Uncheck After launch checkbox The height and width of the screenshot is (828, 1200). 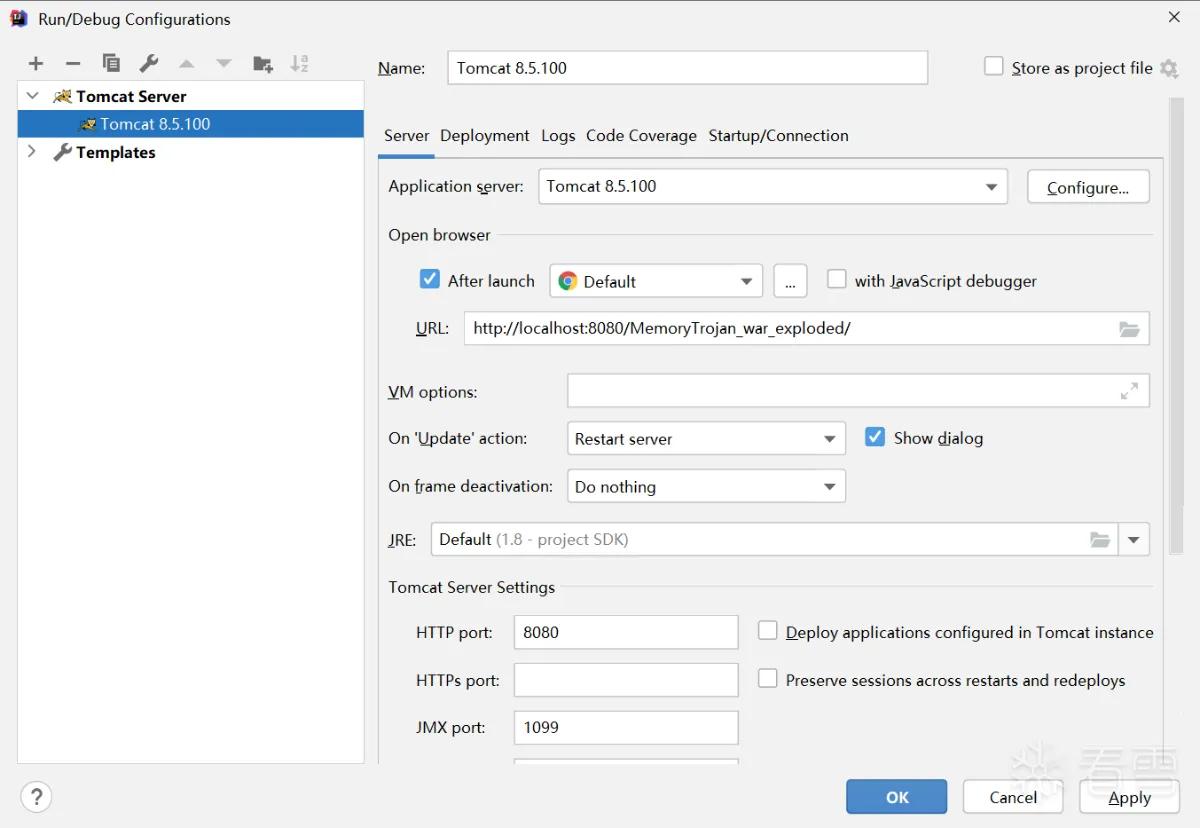pos(430,279)
